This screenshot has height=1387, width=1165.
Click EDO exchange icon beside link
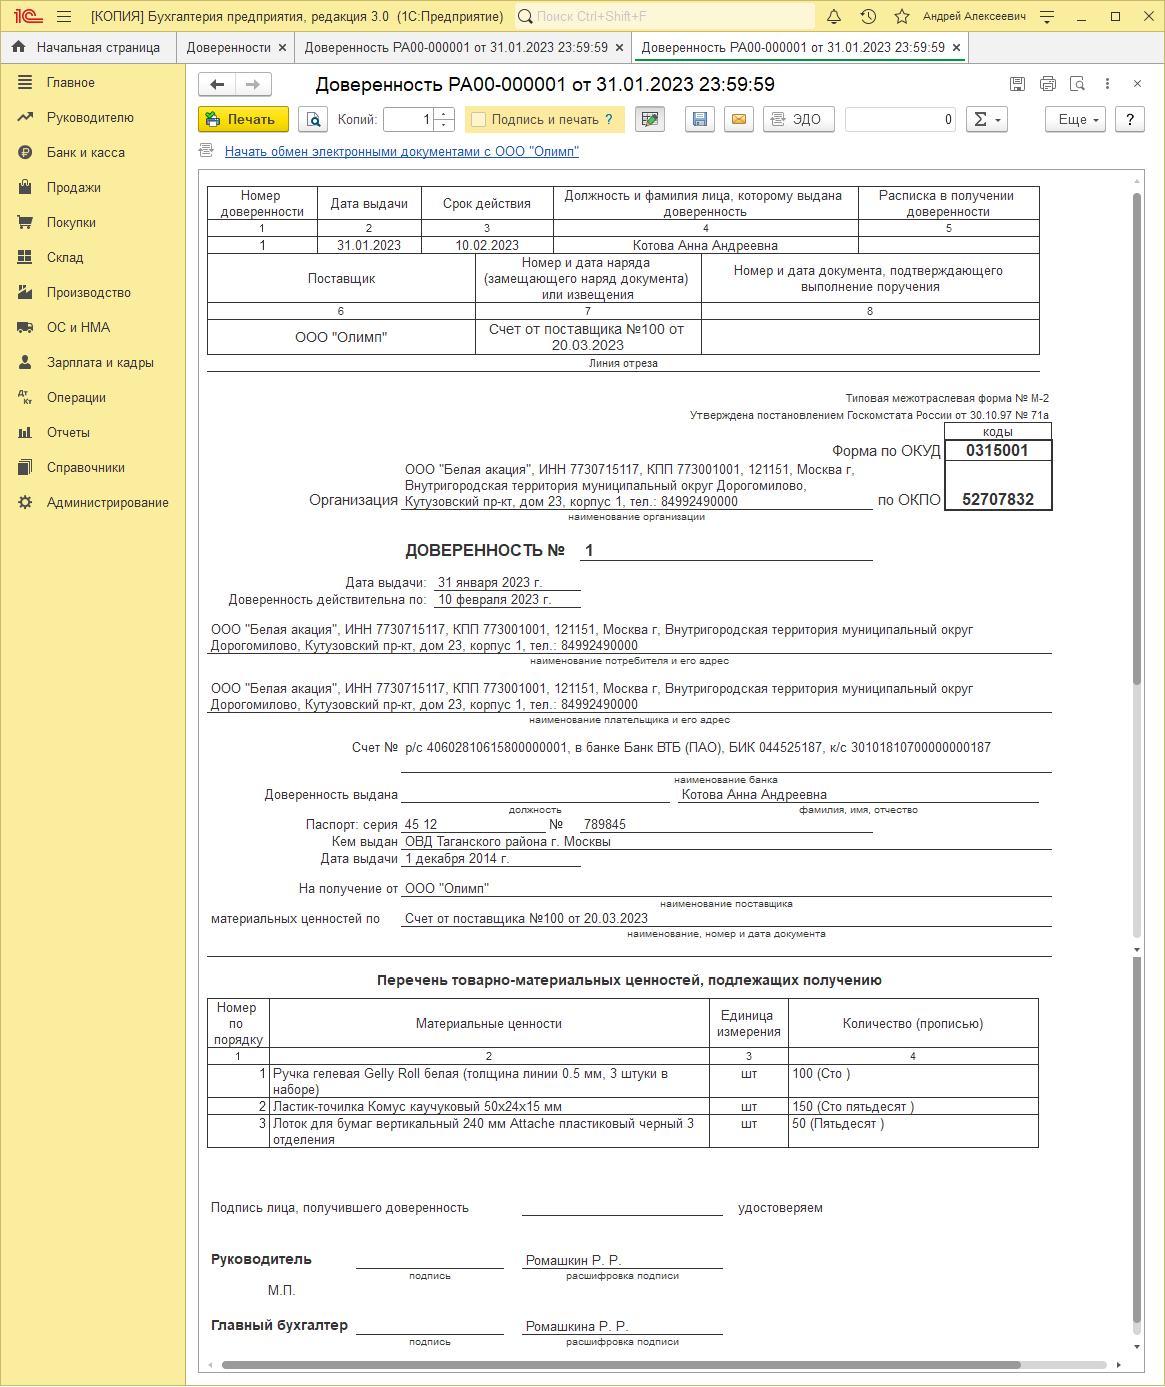[206, 151]
